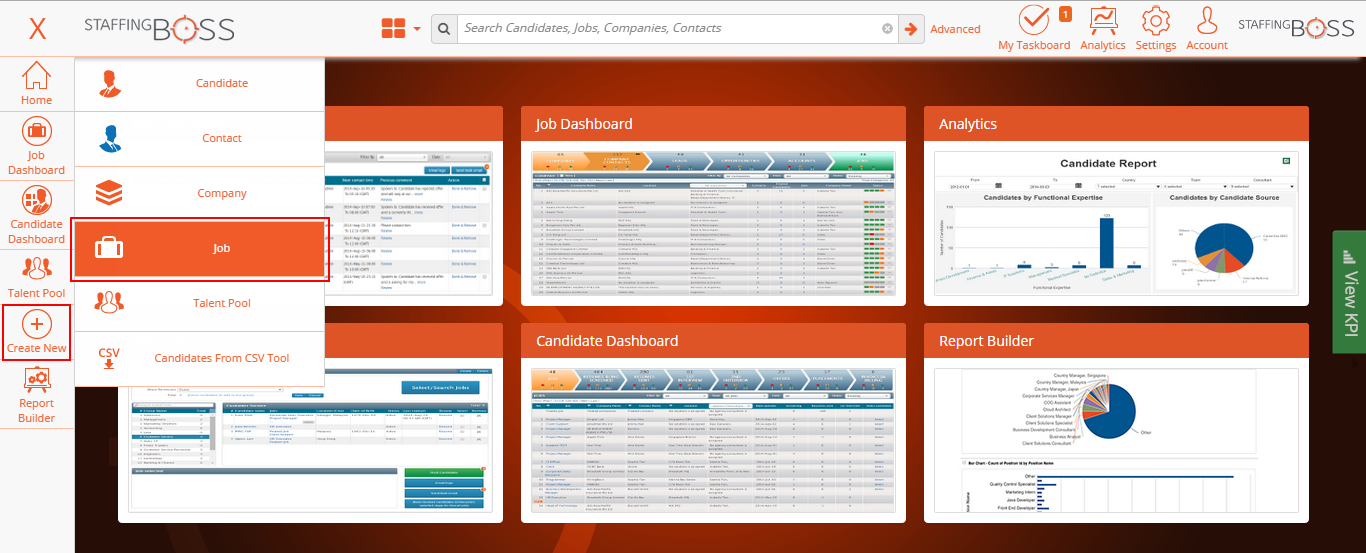Click the magnifier search icon
The height and width of the screenshot is (553, 1366).
tap(444, 29)
